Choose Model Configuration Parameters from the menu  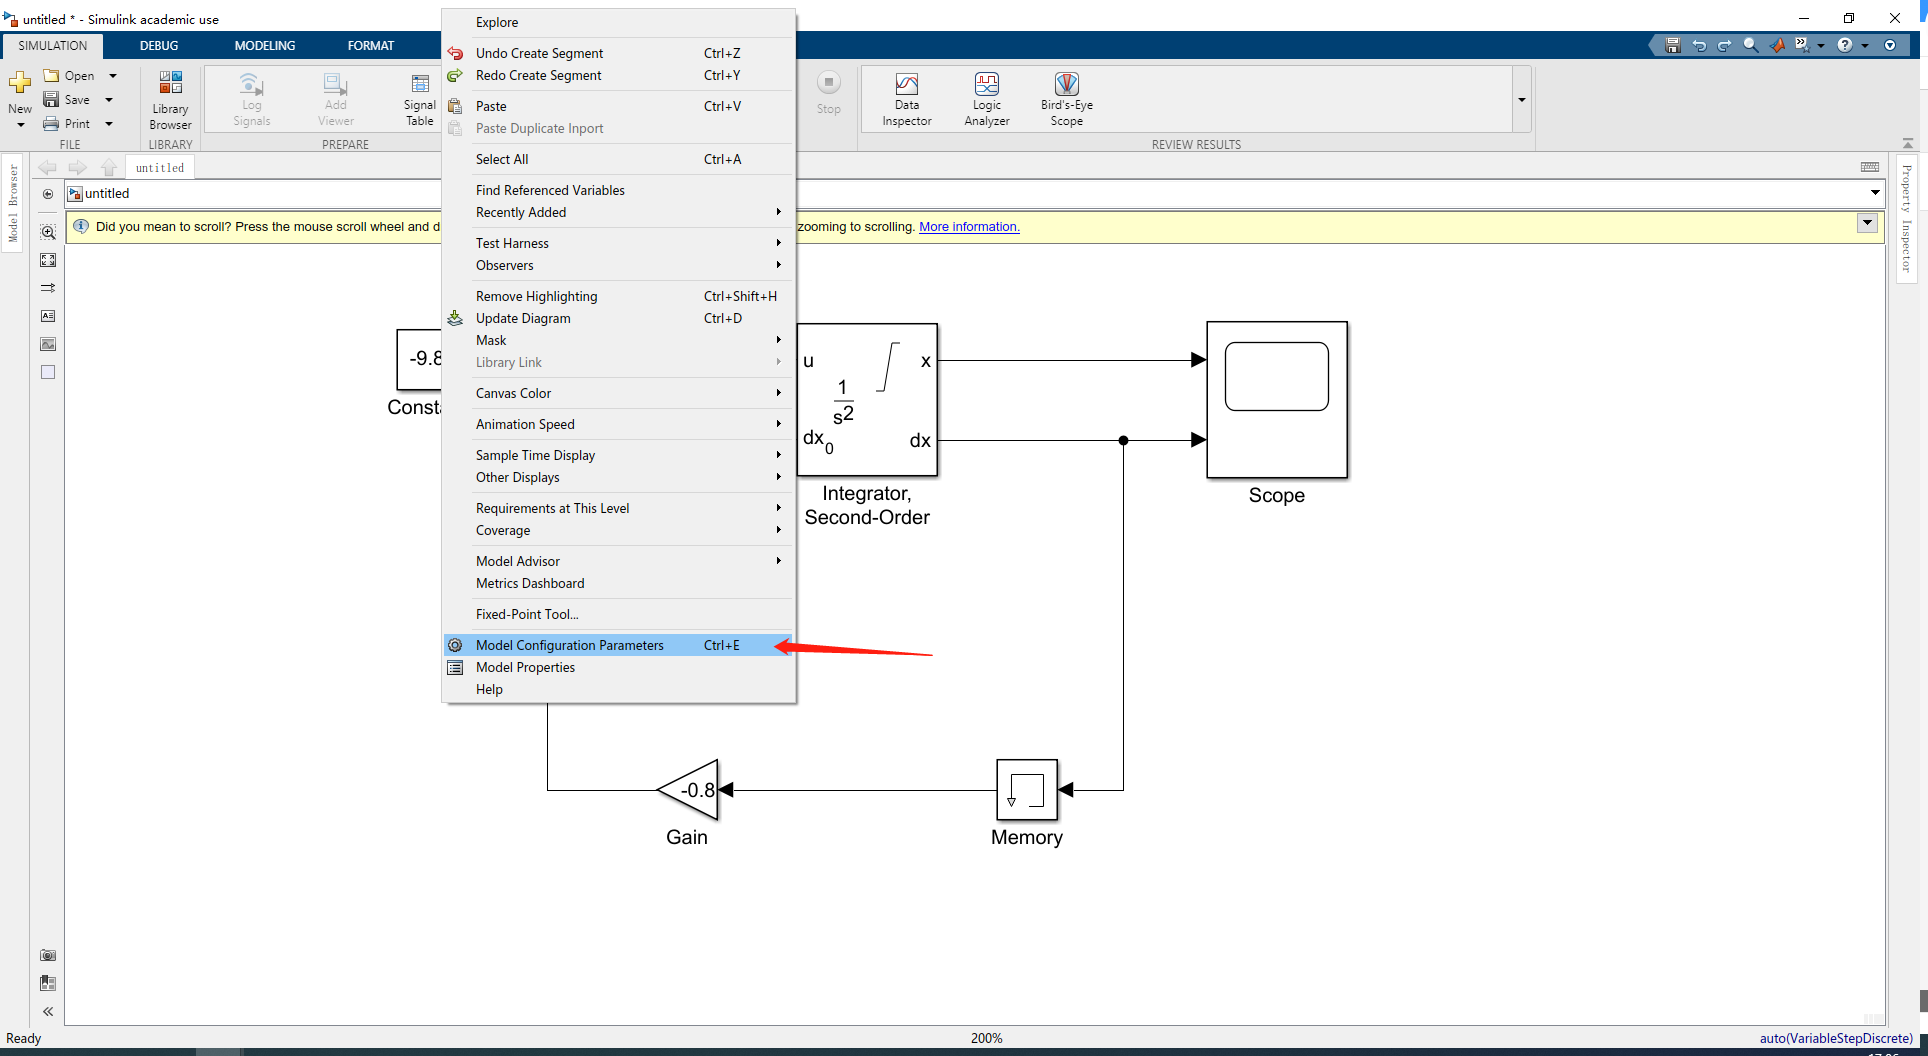(x=570, y=645)
